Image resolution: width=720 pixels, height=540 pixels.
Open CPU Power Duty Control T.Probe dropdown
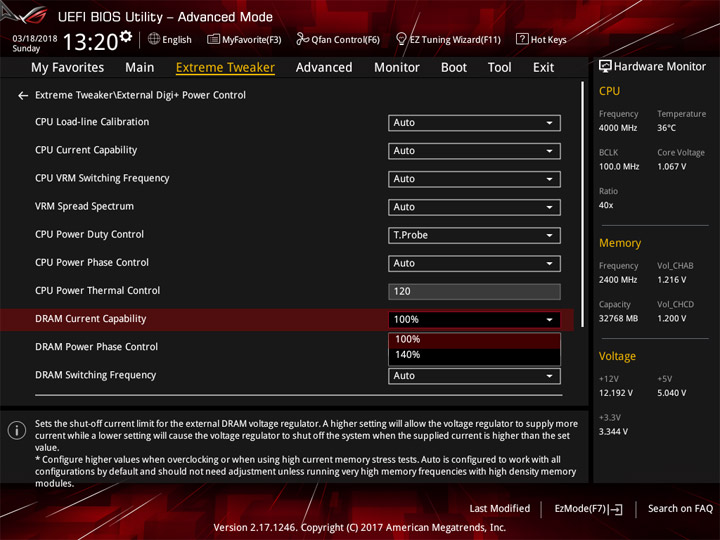tap(474, 236)
